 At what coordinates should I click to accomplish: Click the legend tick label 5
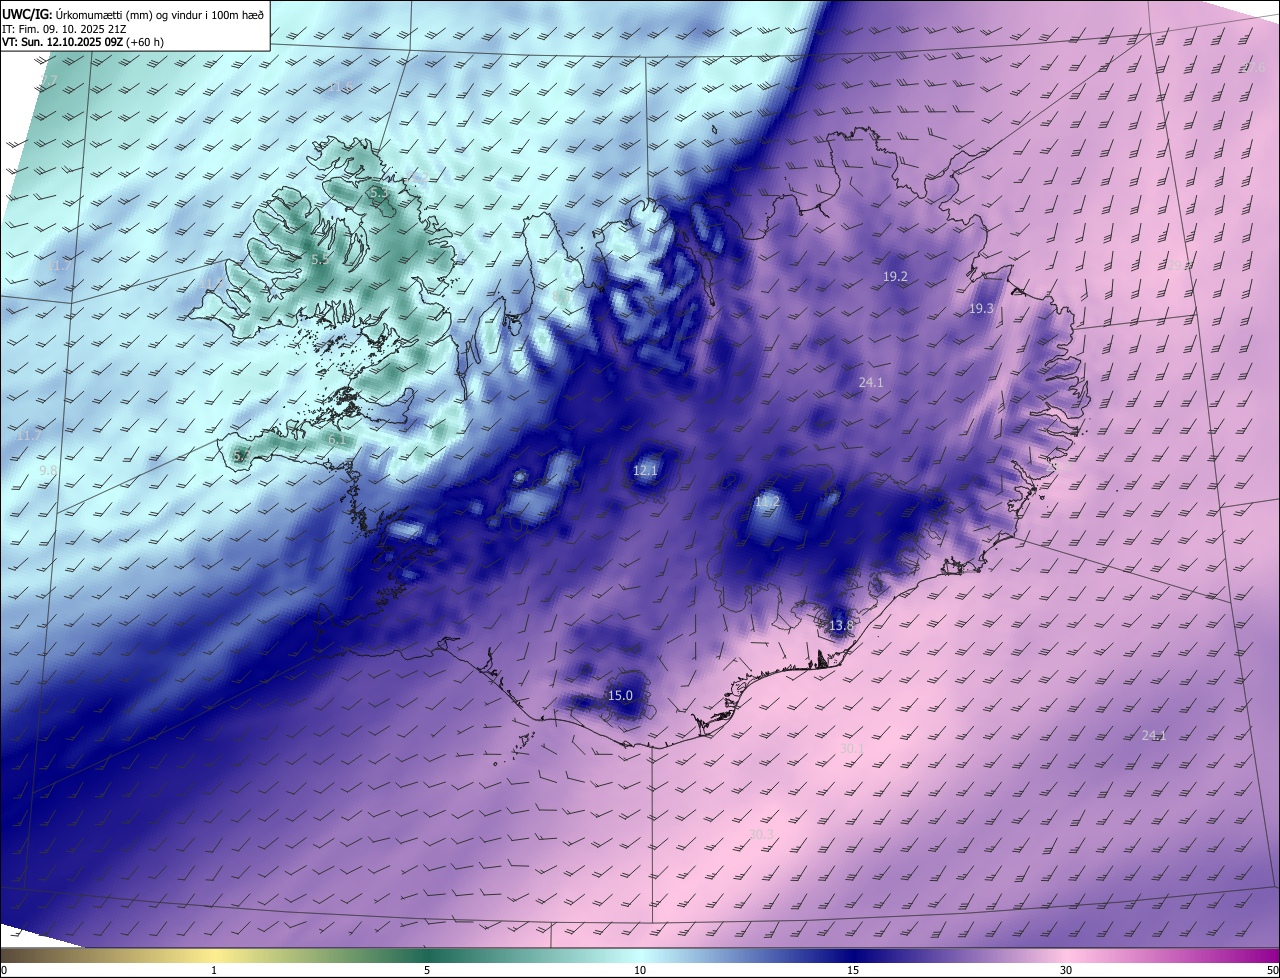tap(427, 970)
